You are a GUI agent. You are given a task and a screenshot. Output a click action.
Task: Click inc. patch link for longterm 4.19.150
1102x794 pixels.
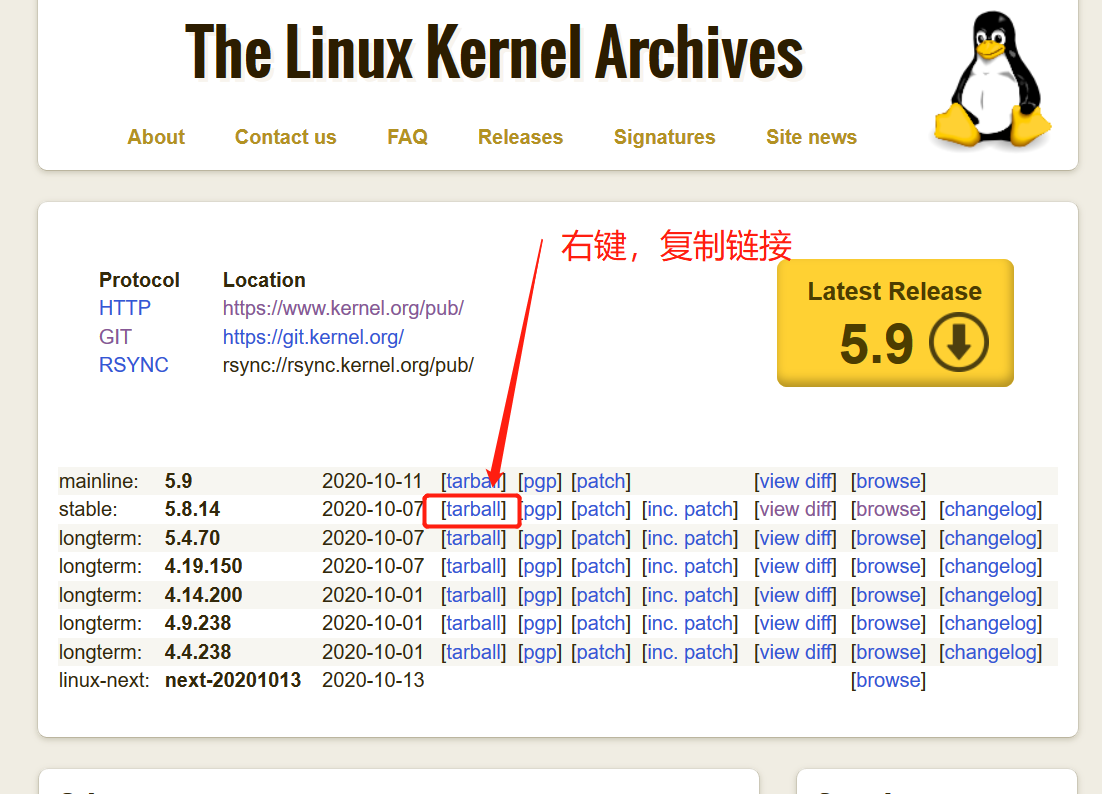coord(690,566)
